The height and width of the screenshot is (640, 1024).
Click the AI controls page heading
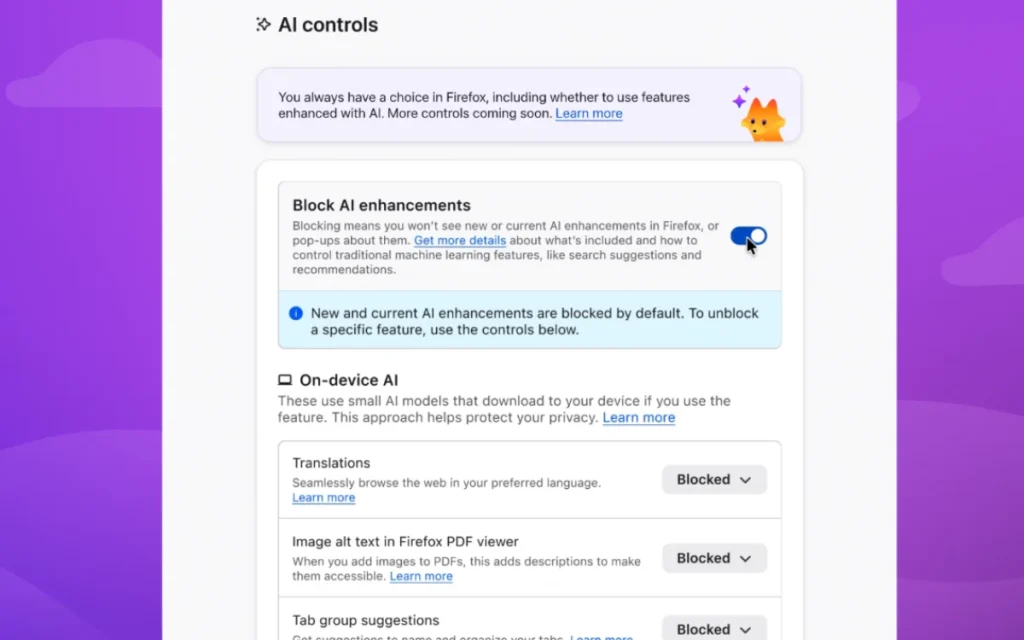point(327,24)
